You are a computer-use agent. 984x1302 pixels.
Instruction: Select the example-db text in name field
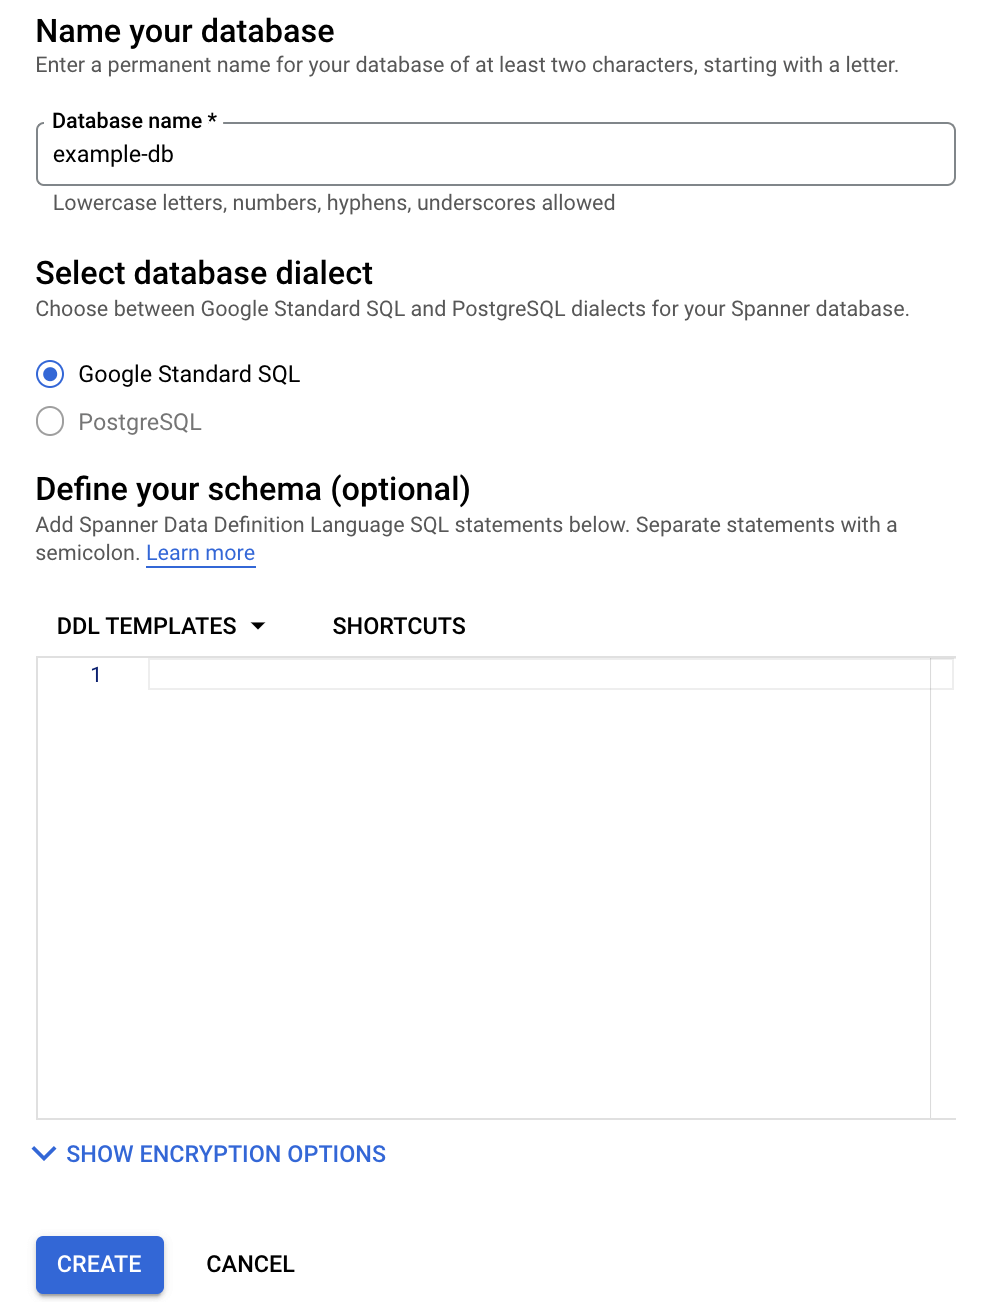click(113, 154)
